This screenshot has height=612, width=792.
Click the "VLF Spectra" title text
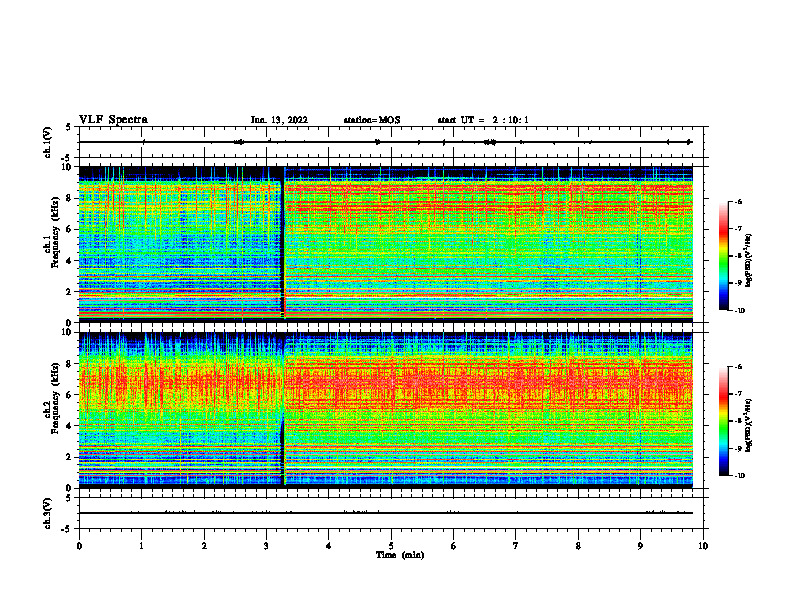113,120
